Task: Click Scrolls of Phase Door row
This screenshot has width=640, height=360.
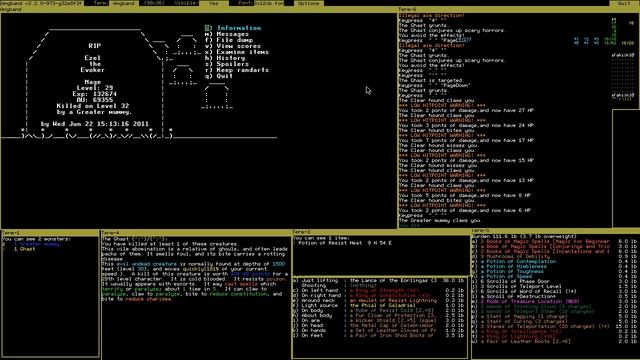Action: click(x=554, y=281)
